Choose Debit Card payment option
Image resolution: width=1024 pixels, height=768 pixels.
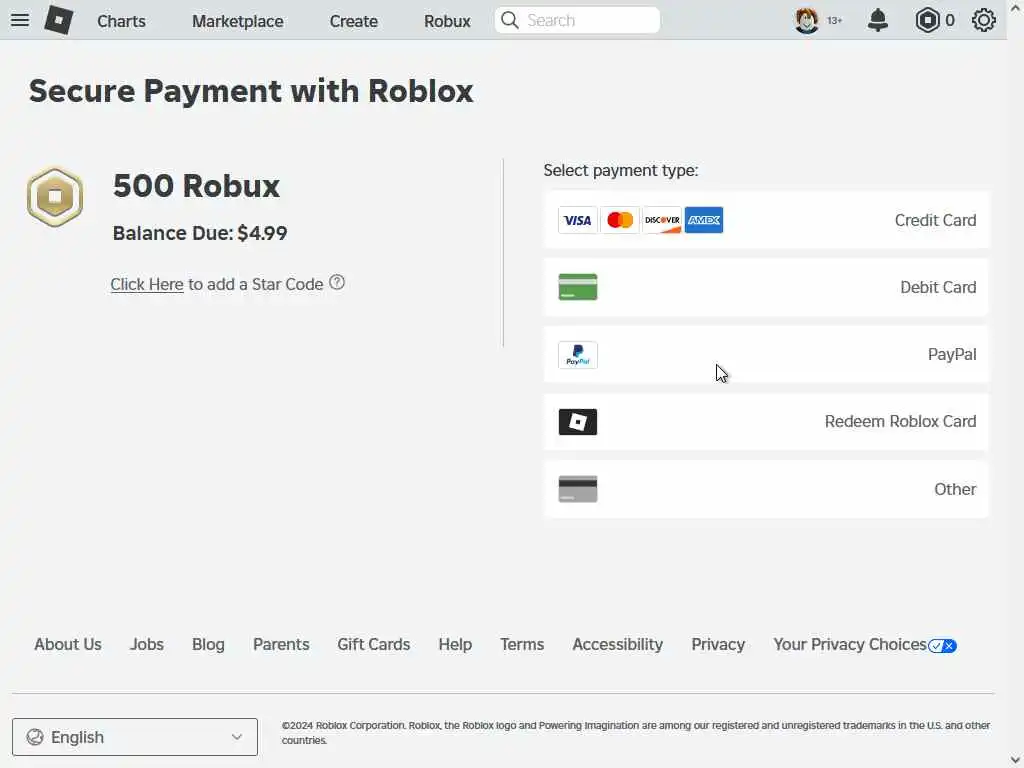pos(766,287)
